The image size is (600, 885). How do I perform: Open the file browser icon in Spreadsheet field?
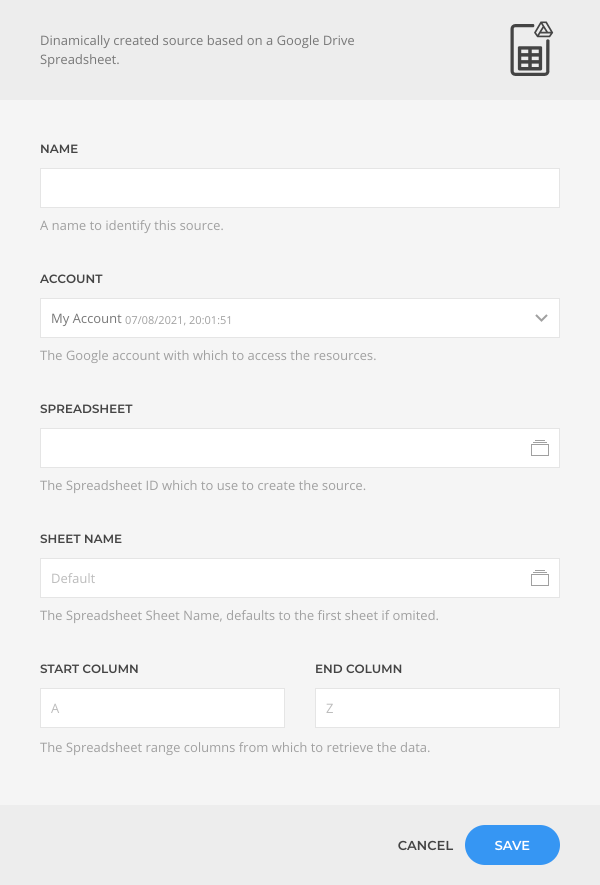click(x=540, y=448)
